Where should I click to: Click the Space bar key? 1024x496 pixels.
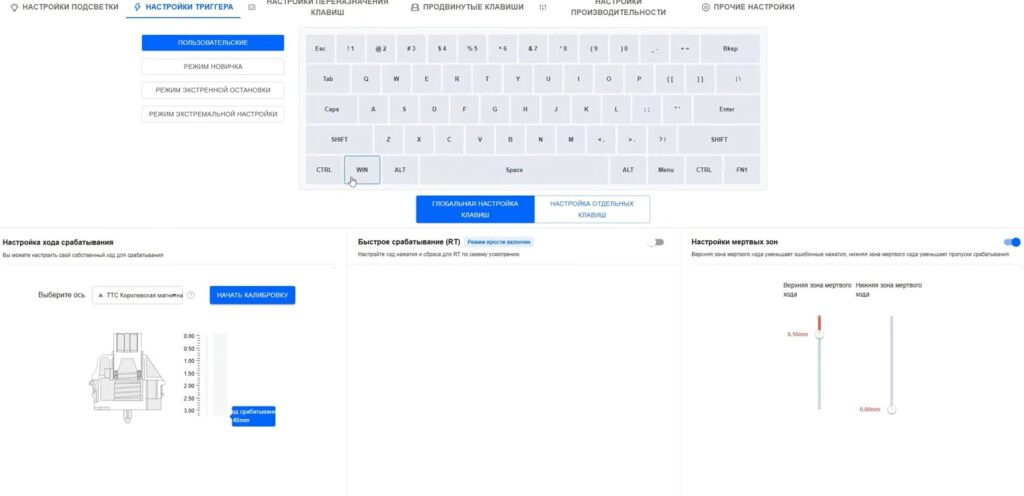pyautogui.click(x=514, y=170)
